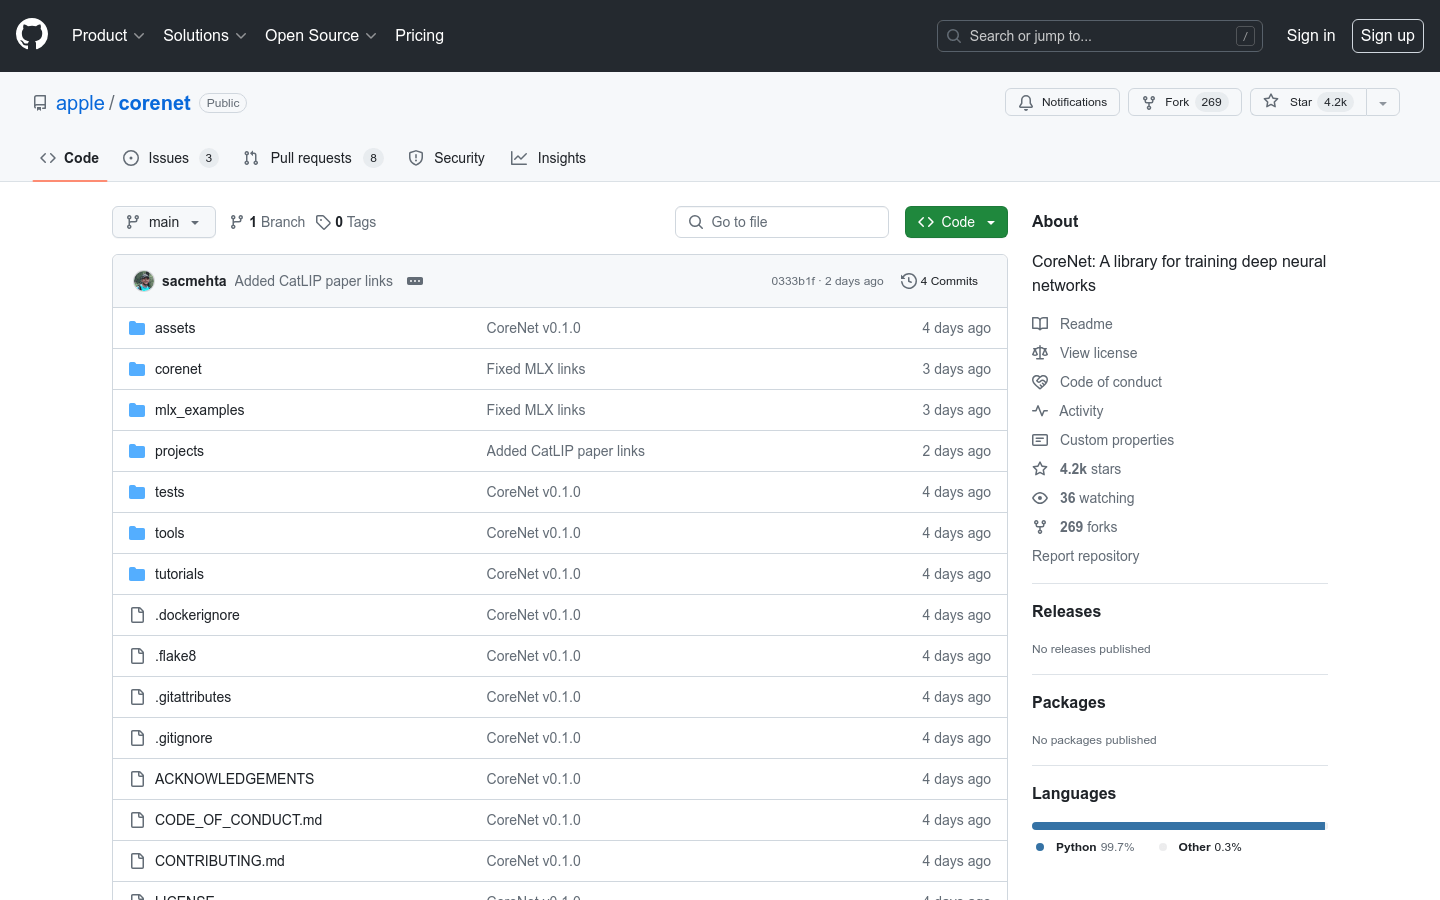View the 1 Branch link

[x=267, y=222]
